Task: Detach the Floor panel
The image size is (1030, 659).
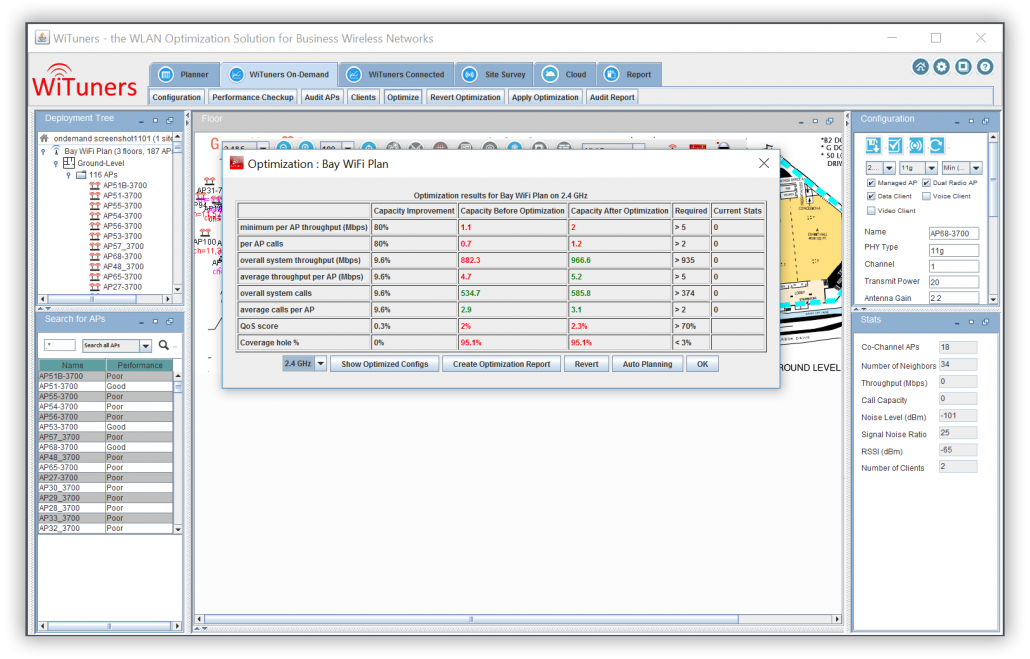Action: [x=830, y=122]
